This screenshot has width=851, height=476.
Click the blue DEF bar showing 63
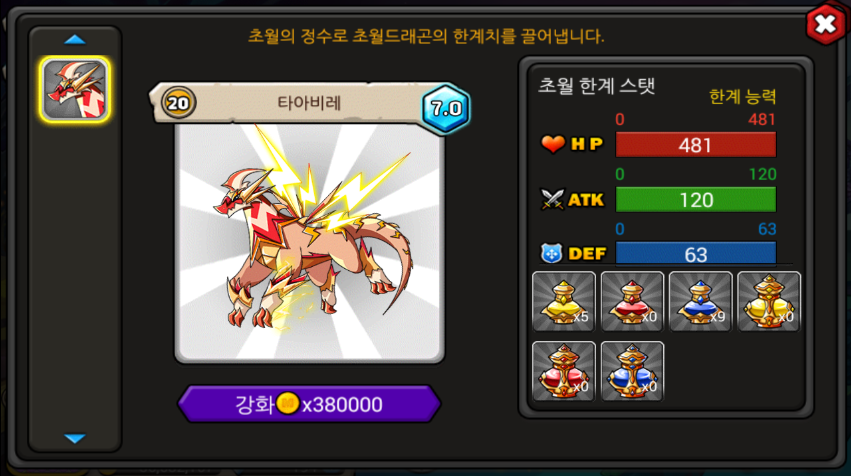[696, 253]
